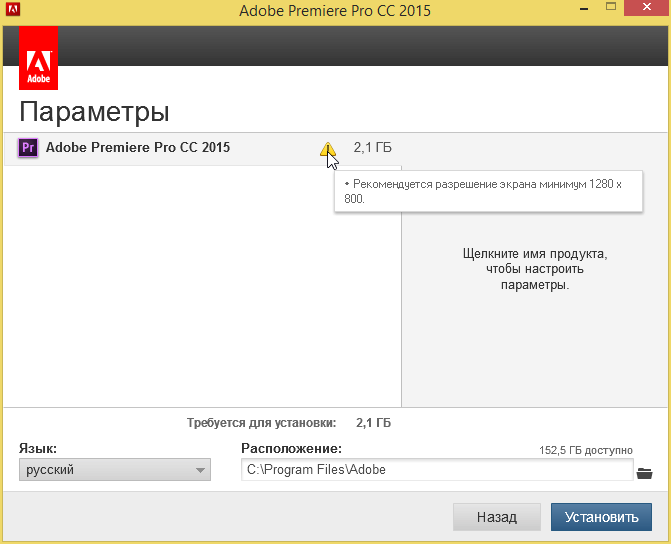
Task: Click the Premiere Pro Pr product icon
Action: (x=28, y=148)
